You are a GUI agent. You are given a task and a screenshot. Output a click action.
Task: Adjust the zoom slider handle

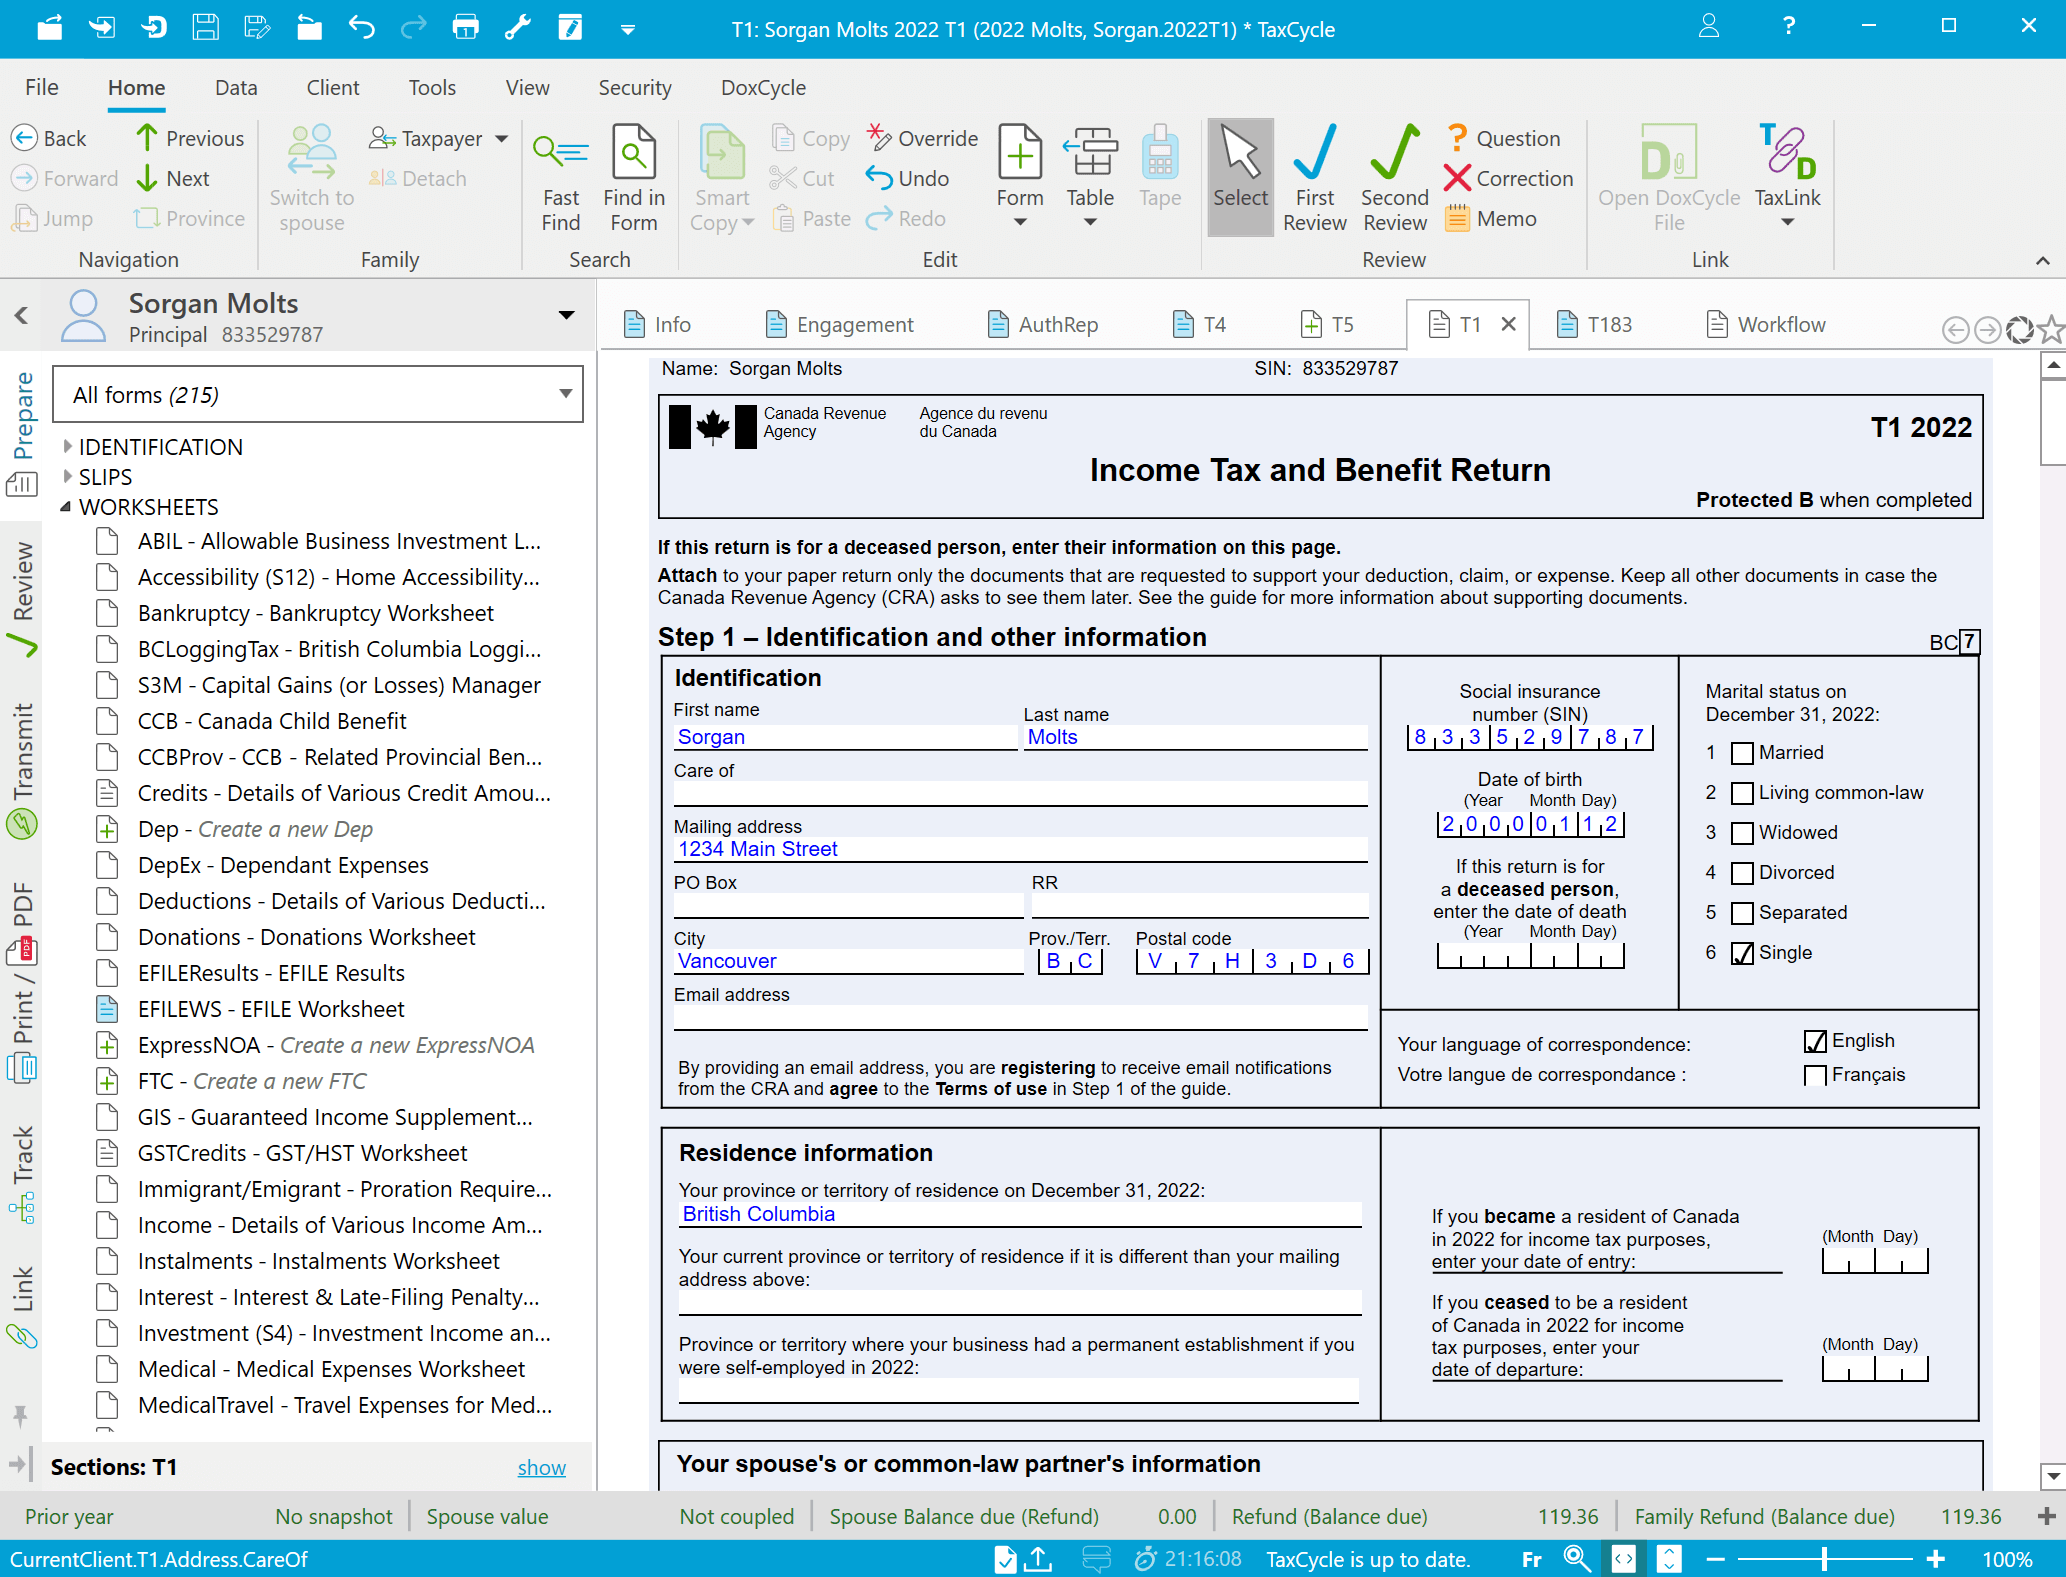point(1825,1558)
